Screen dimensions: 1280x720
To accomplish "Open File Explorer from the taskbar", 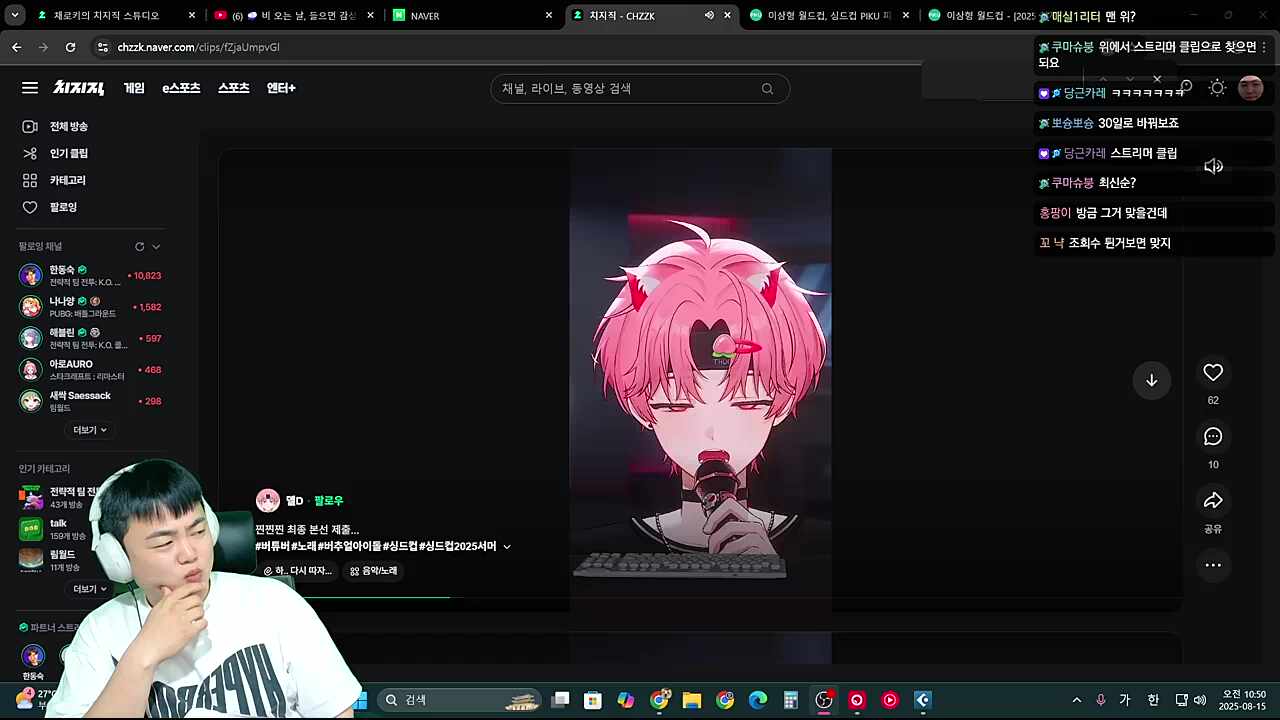I will (692, 700).
